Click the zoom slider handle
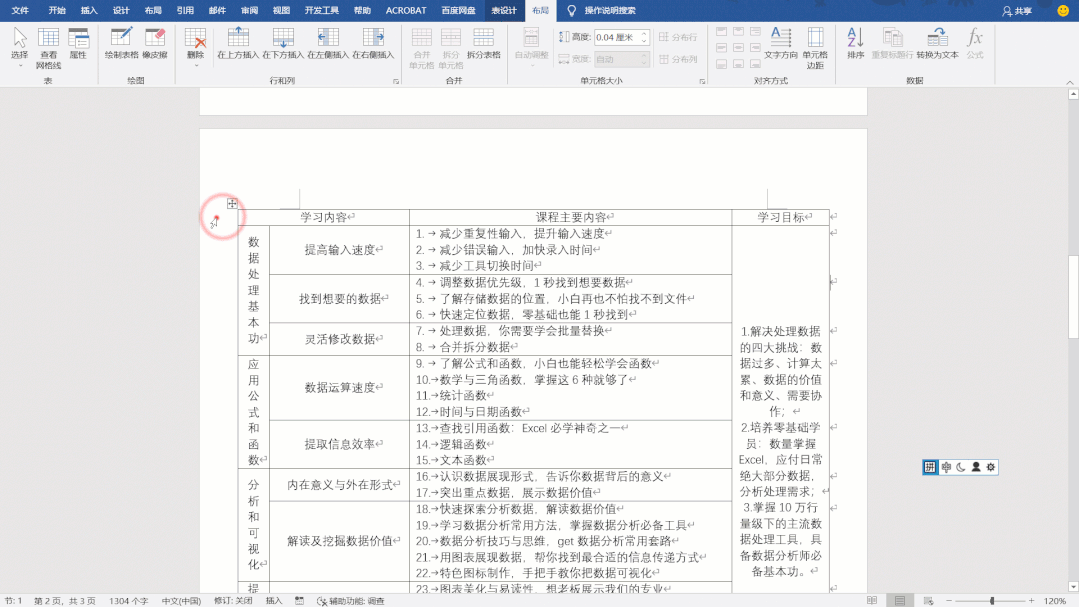1079x607 pixels. (x=992, y=601)
